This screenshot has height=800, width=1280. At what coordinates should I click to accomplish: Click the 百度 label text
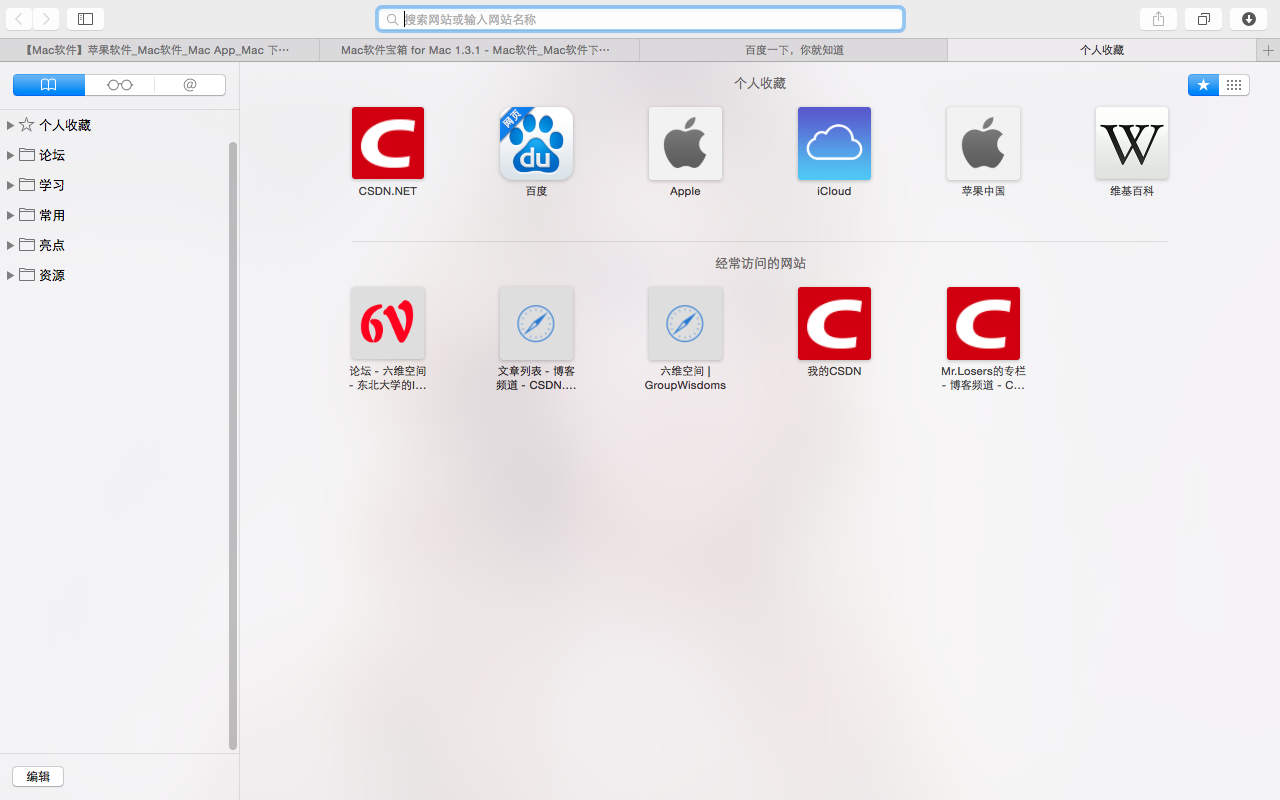coord(537,191)
